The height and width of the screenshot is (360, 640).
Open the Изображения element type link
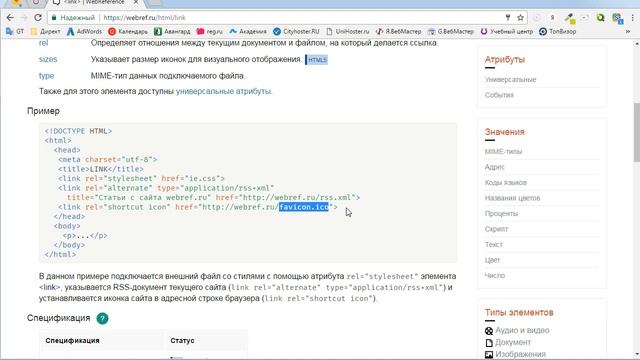[520, 354]
